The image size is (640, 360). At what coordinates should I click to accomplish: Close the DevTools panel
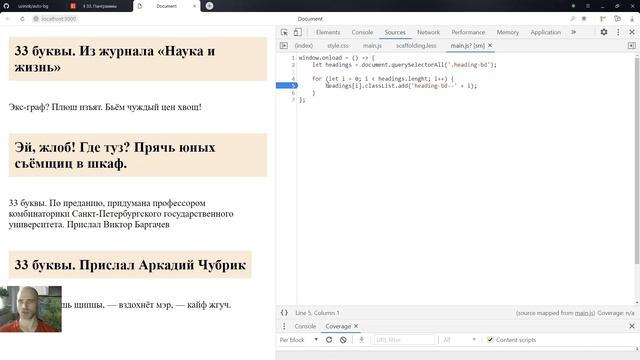(632, 32)
